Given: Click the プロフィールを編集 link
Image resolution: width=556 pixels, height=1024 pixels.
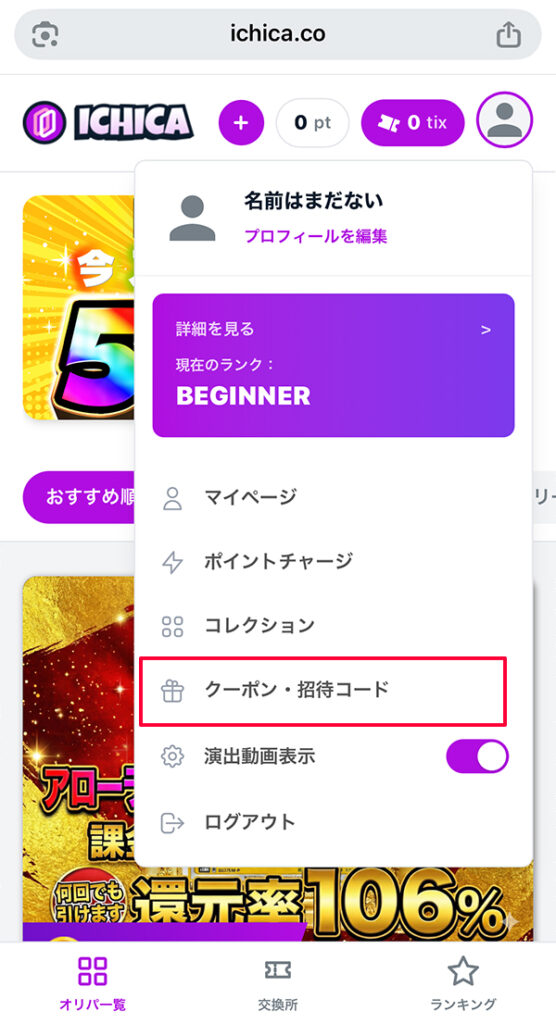Looking at the screenshot, I should [316, 236].
